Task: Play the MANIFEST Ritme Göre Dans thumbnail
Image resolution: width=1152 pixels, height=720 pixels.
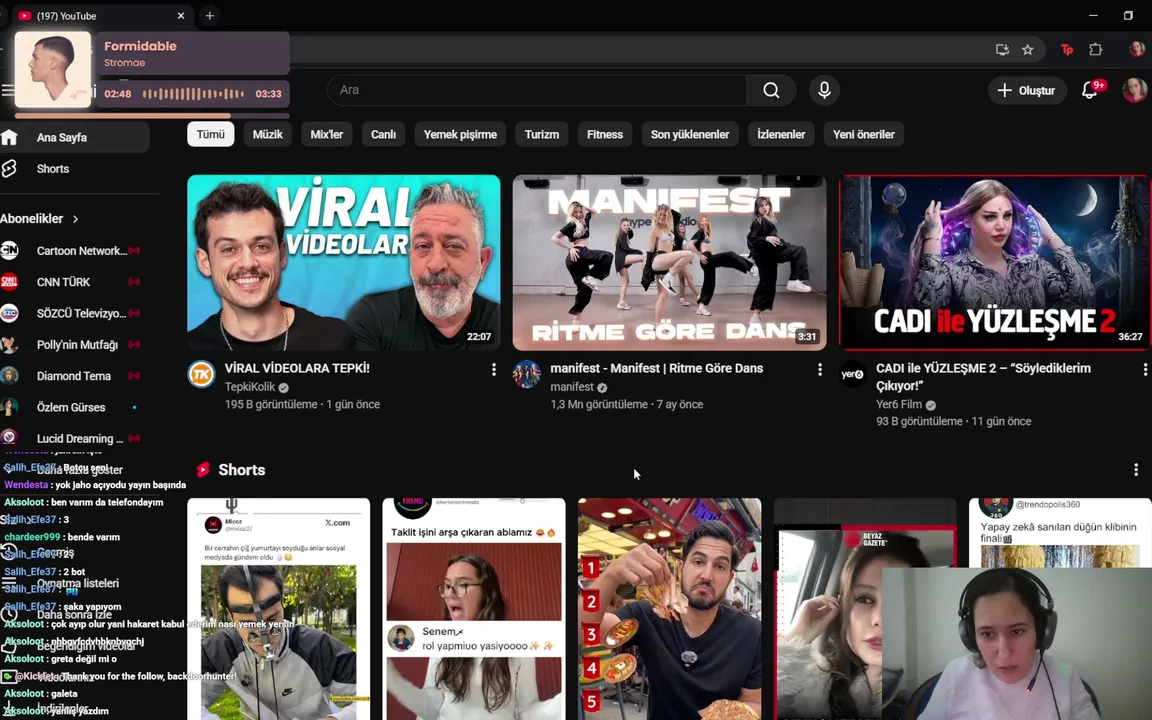Action: pyautogui.click(x=669, y=262)
